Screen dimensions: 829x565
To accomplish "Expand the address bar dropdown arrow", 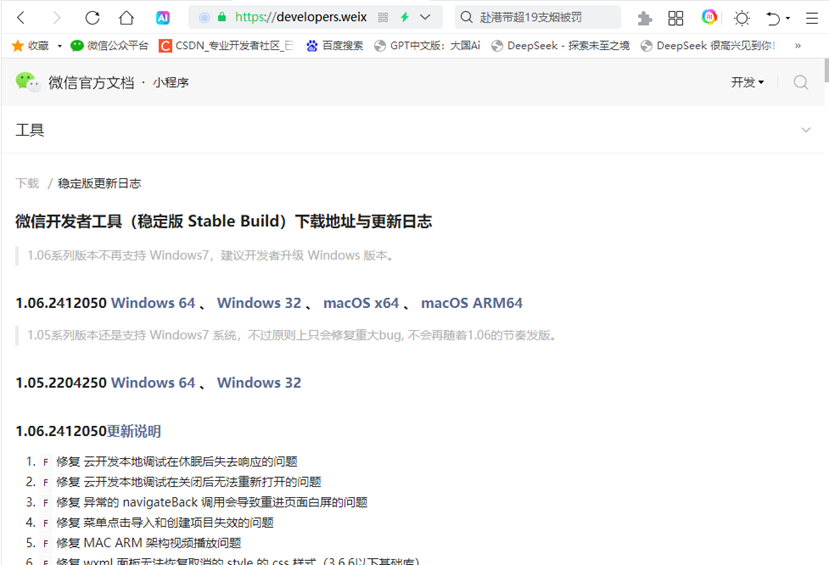I will [425, 17].
